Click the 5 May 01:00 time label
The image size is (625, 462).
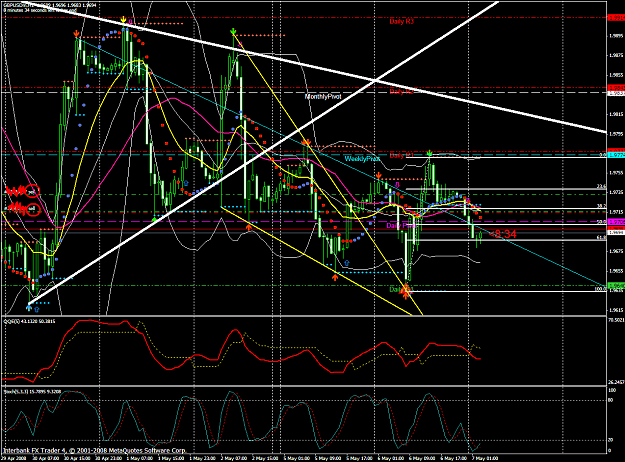click(297, 458)
